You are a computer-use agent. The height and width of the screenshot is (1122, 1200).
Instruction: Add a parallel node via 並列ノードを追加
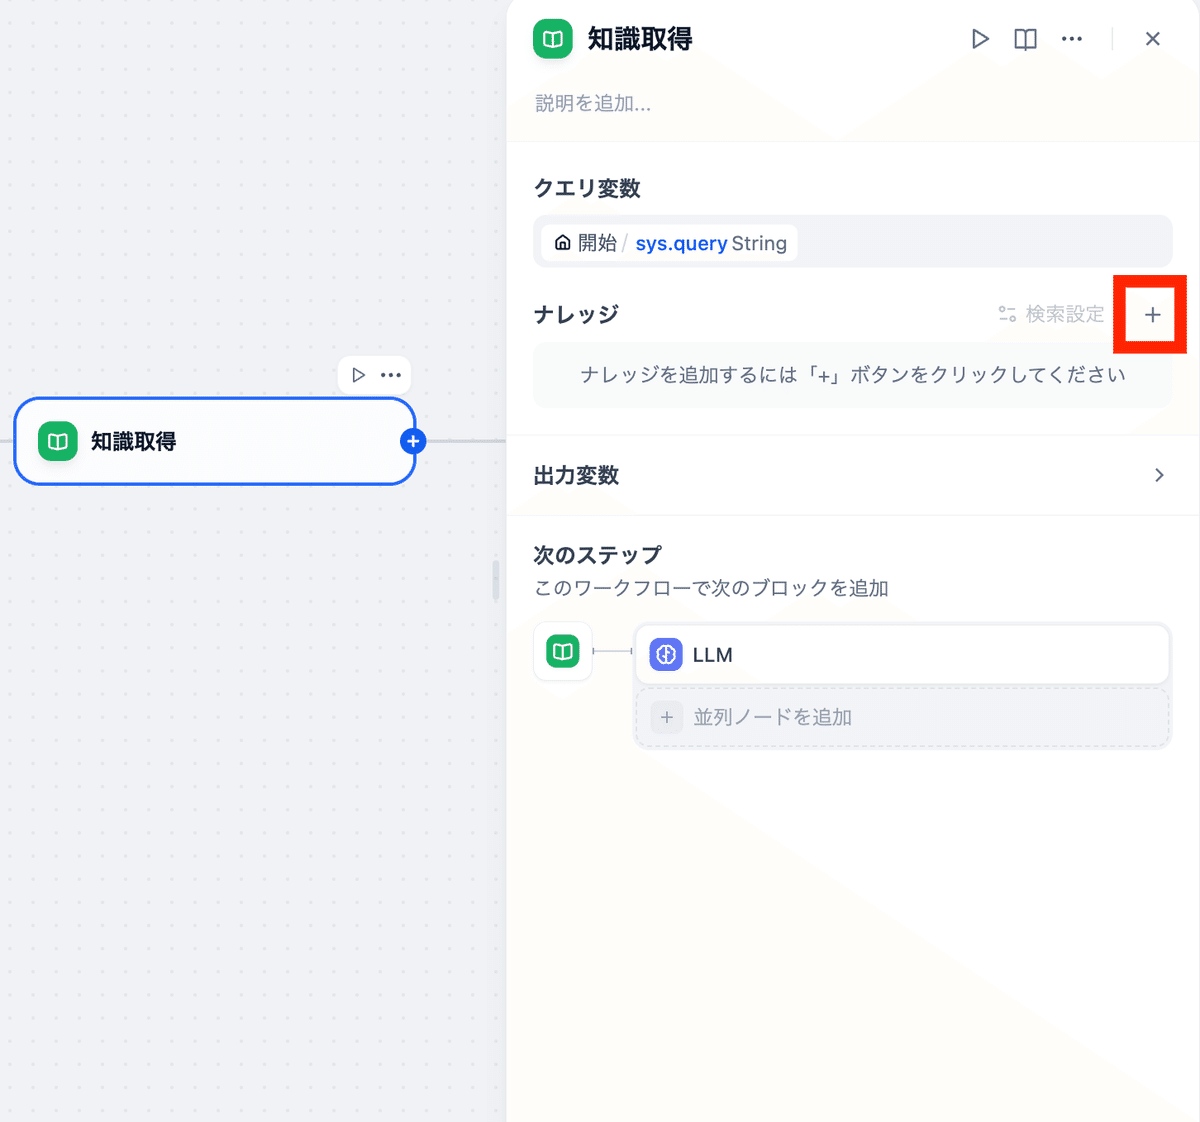click(902, 717)
